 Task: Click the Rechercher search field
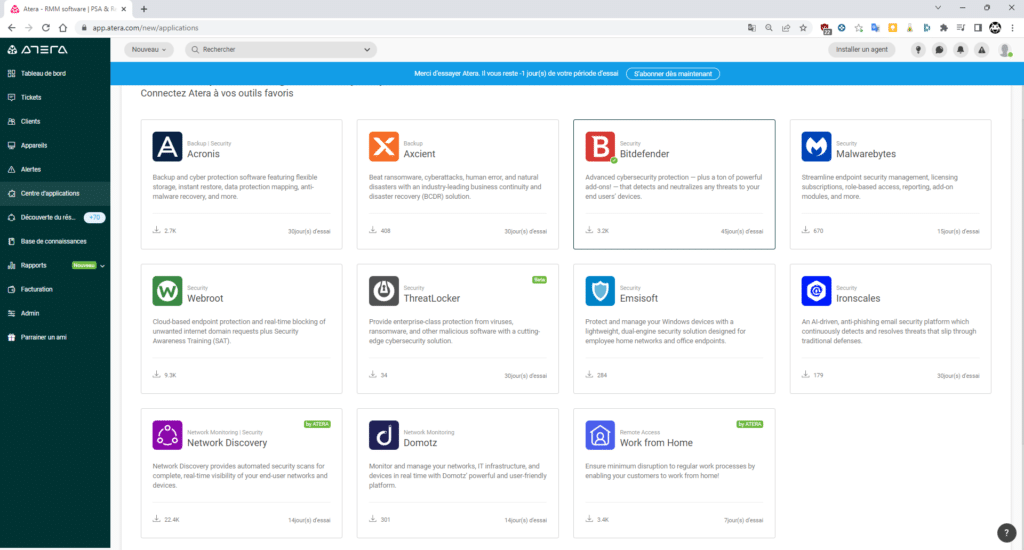(x=281, y=50)
